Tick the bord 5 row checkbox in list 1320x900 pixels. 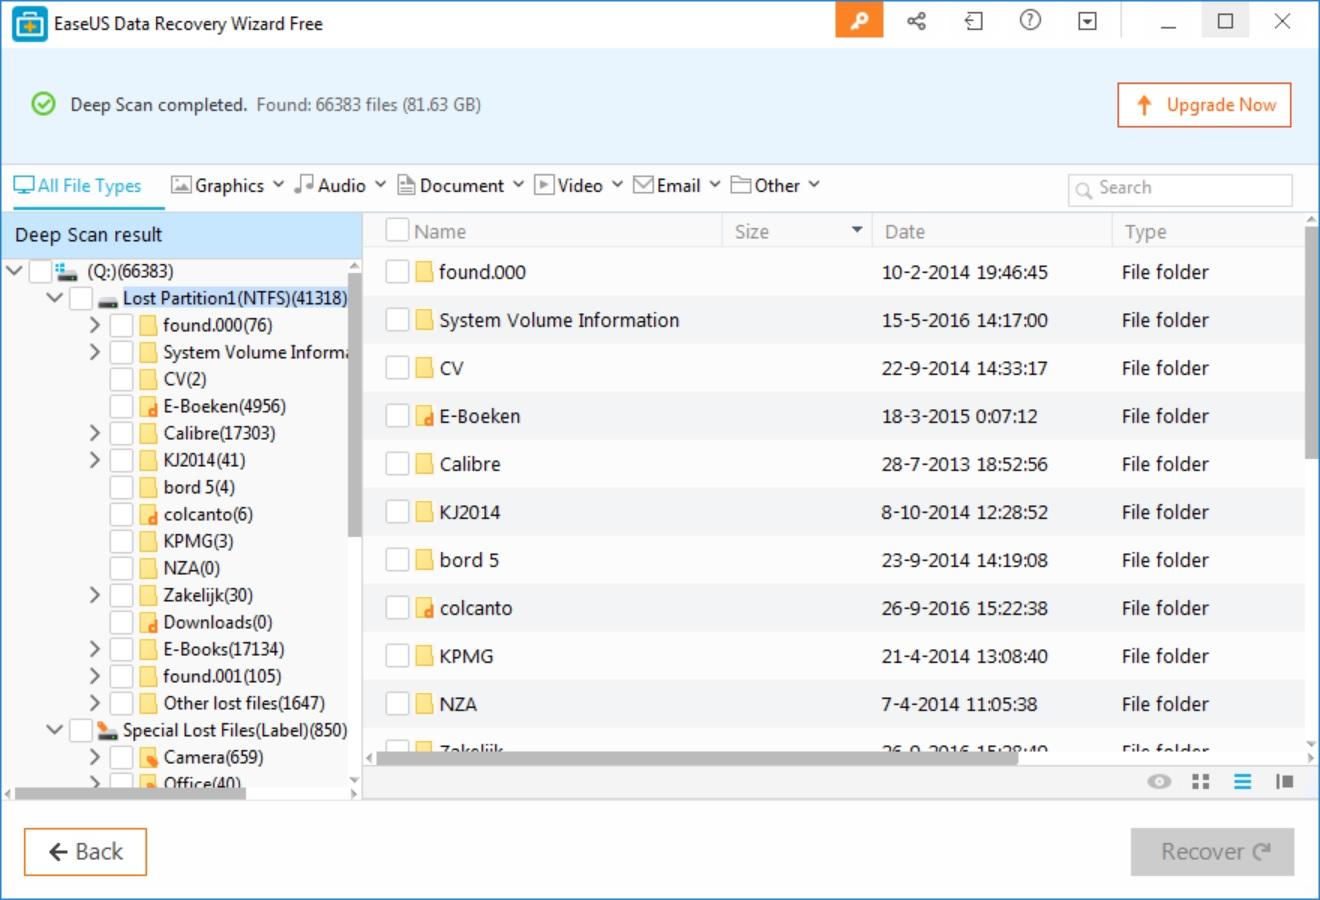pyautogui.click(x=397, y=559)
